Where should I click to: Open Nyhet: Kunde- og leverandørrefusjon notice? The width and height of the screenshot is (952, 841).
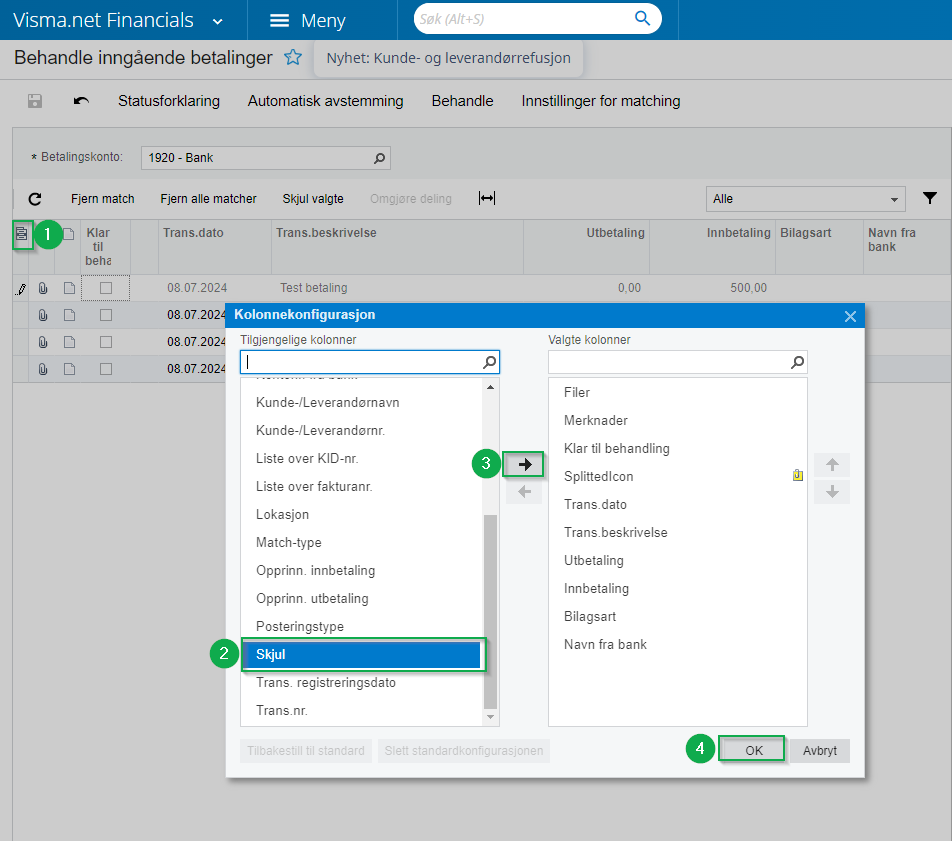pyautogui.click(x=449, y=58)
